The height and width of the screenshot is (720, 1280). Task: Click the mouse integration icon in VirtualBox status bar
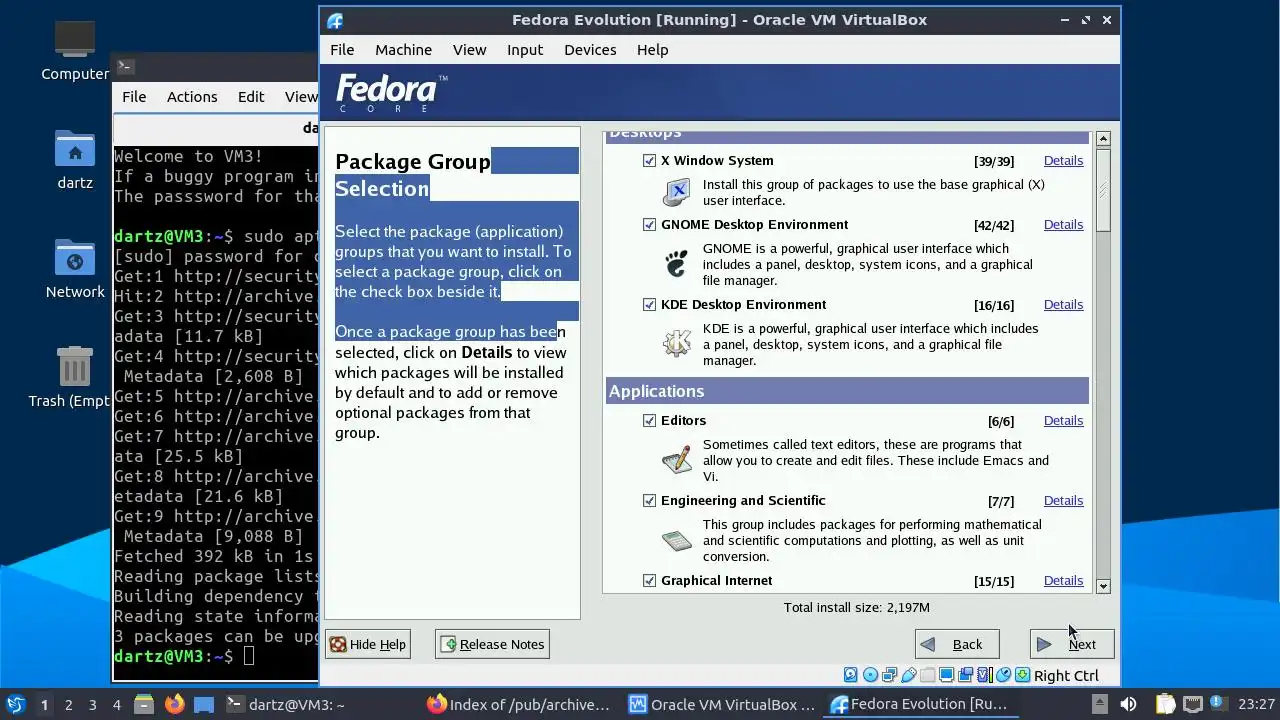click(x=1003, y=675)
